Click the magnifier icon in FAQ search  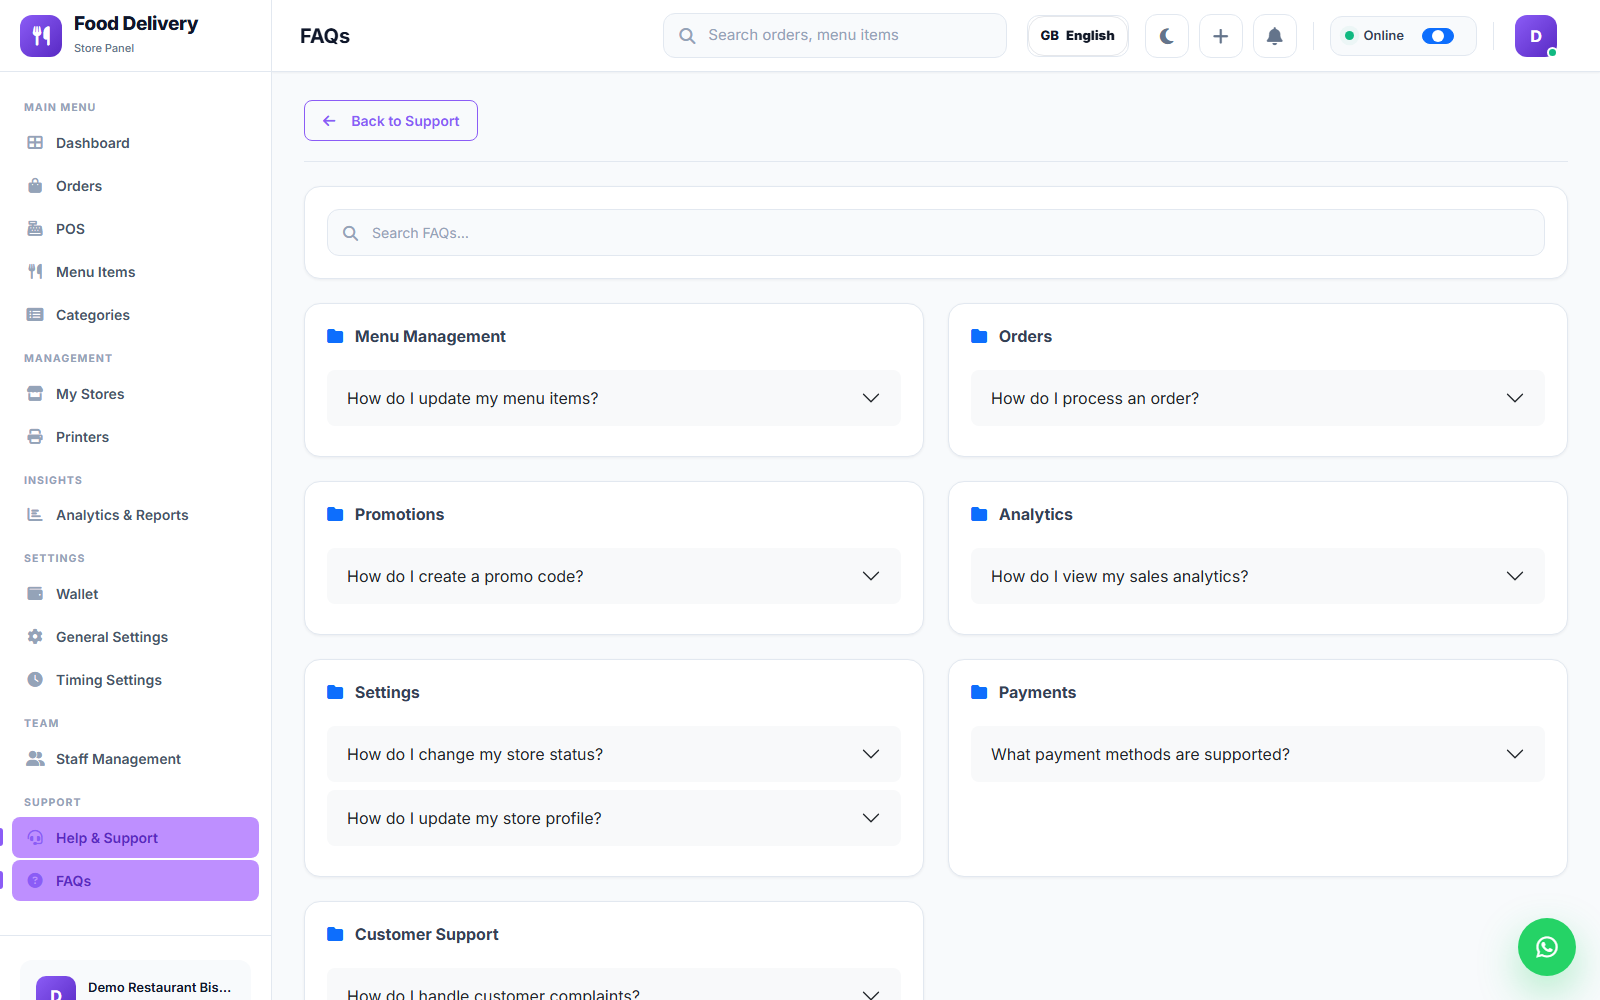coord(350,233)
